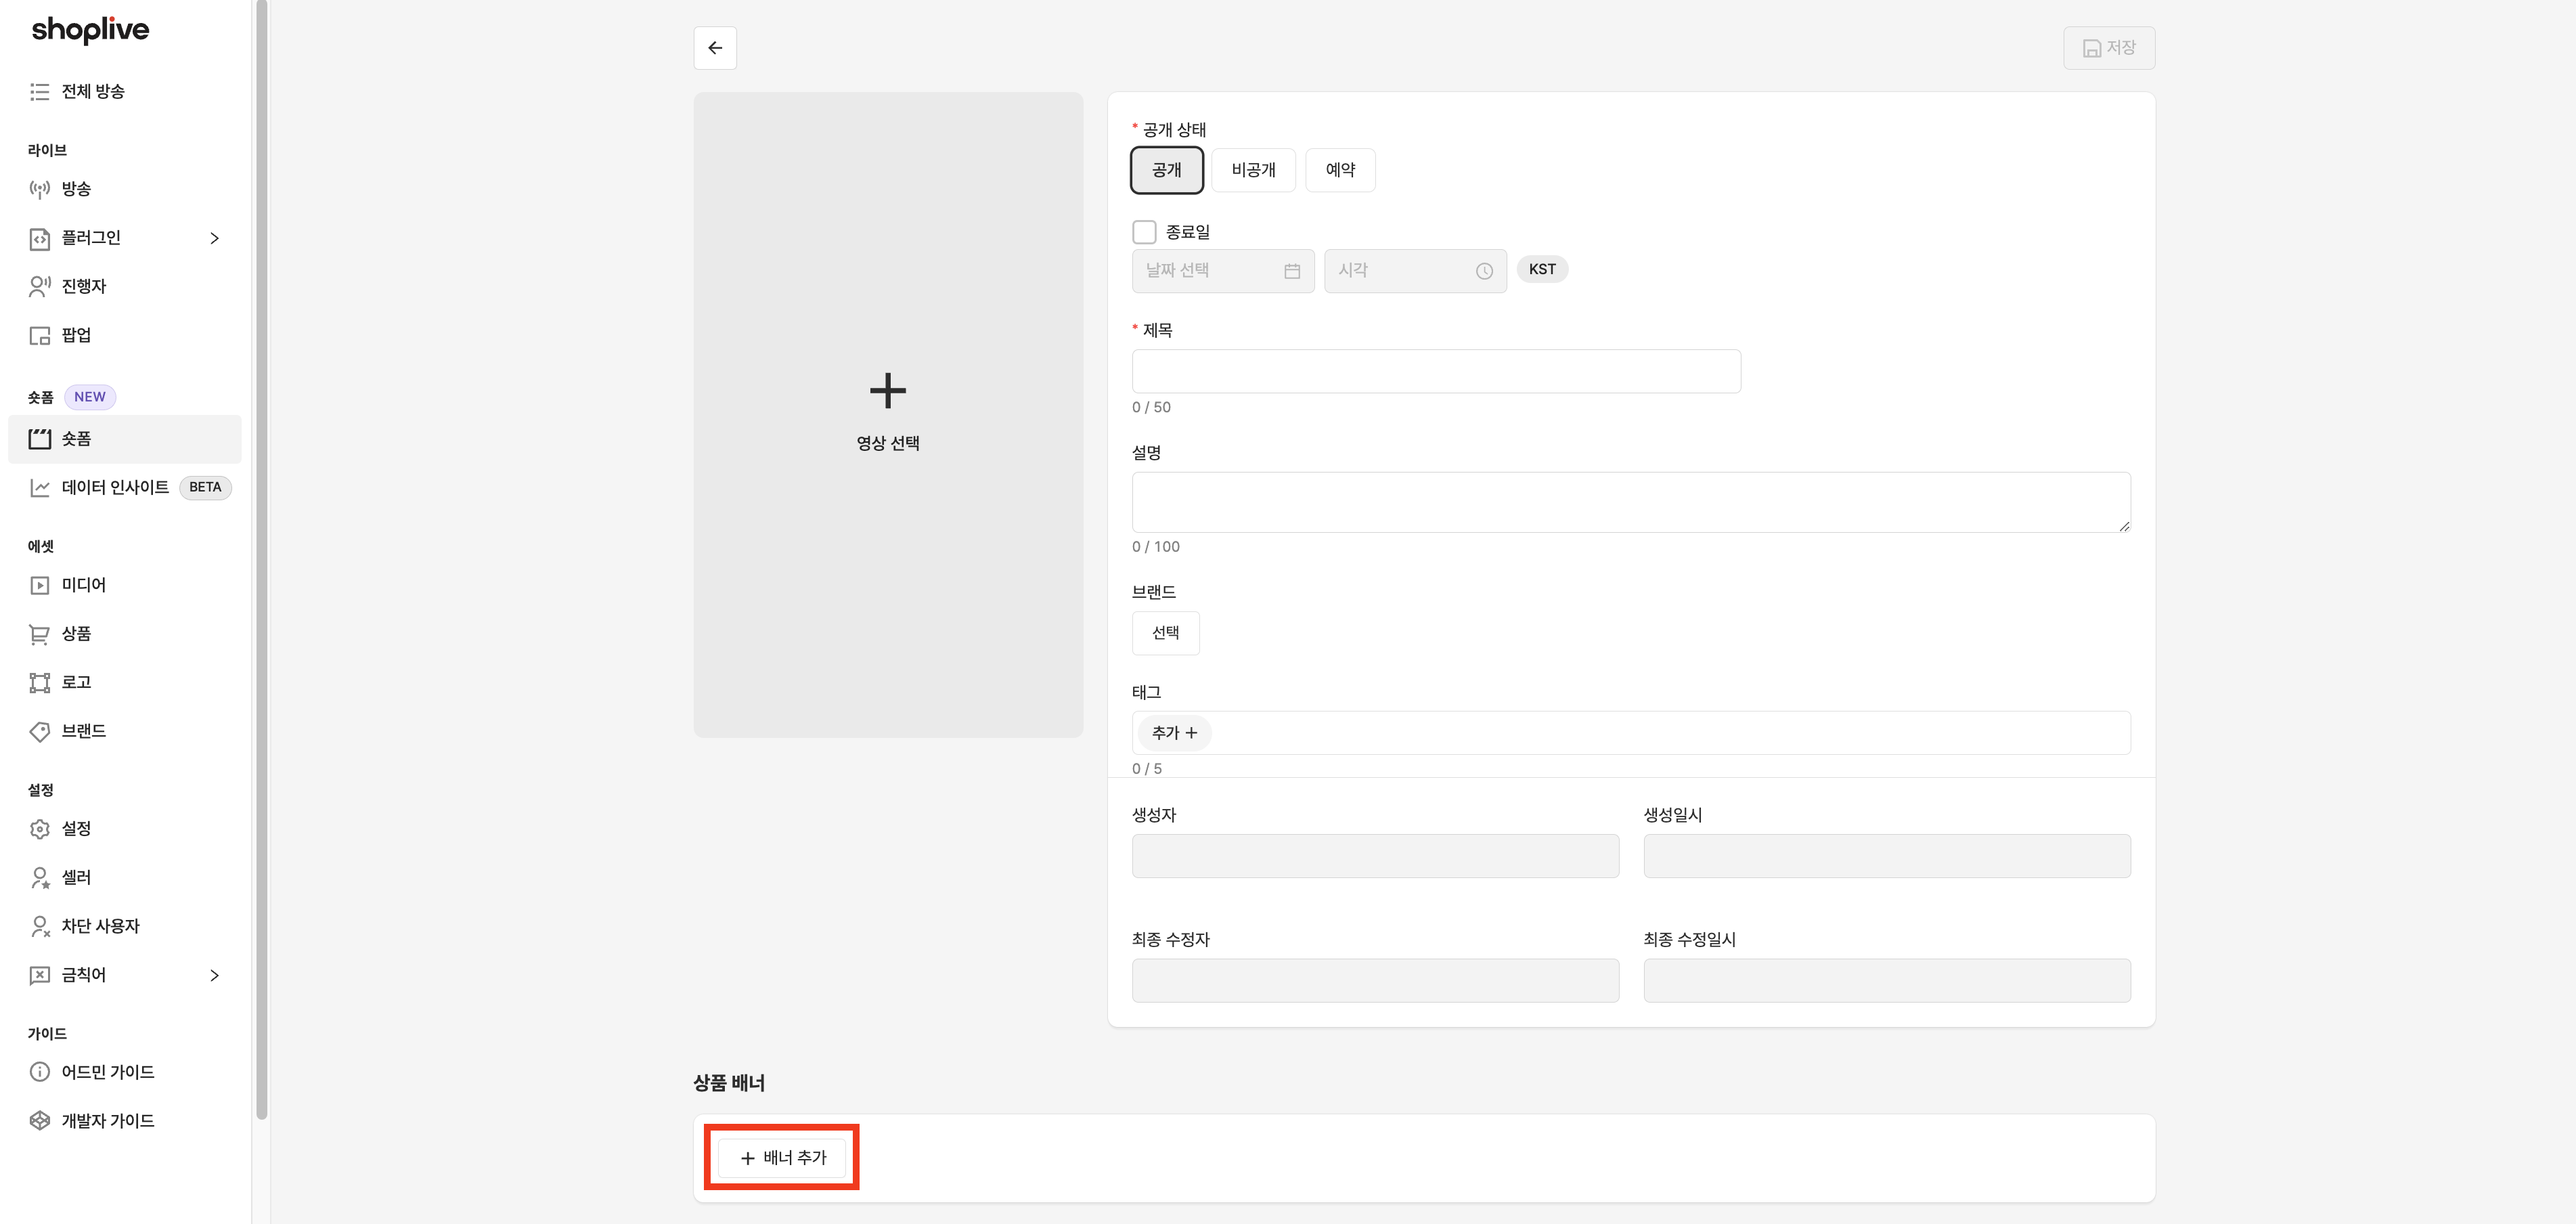The width and height of the screenshot is (2576, 1224).
Task: Click the 로고 icon in sidebar
Action: [x=40, y=683]
